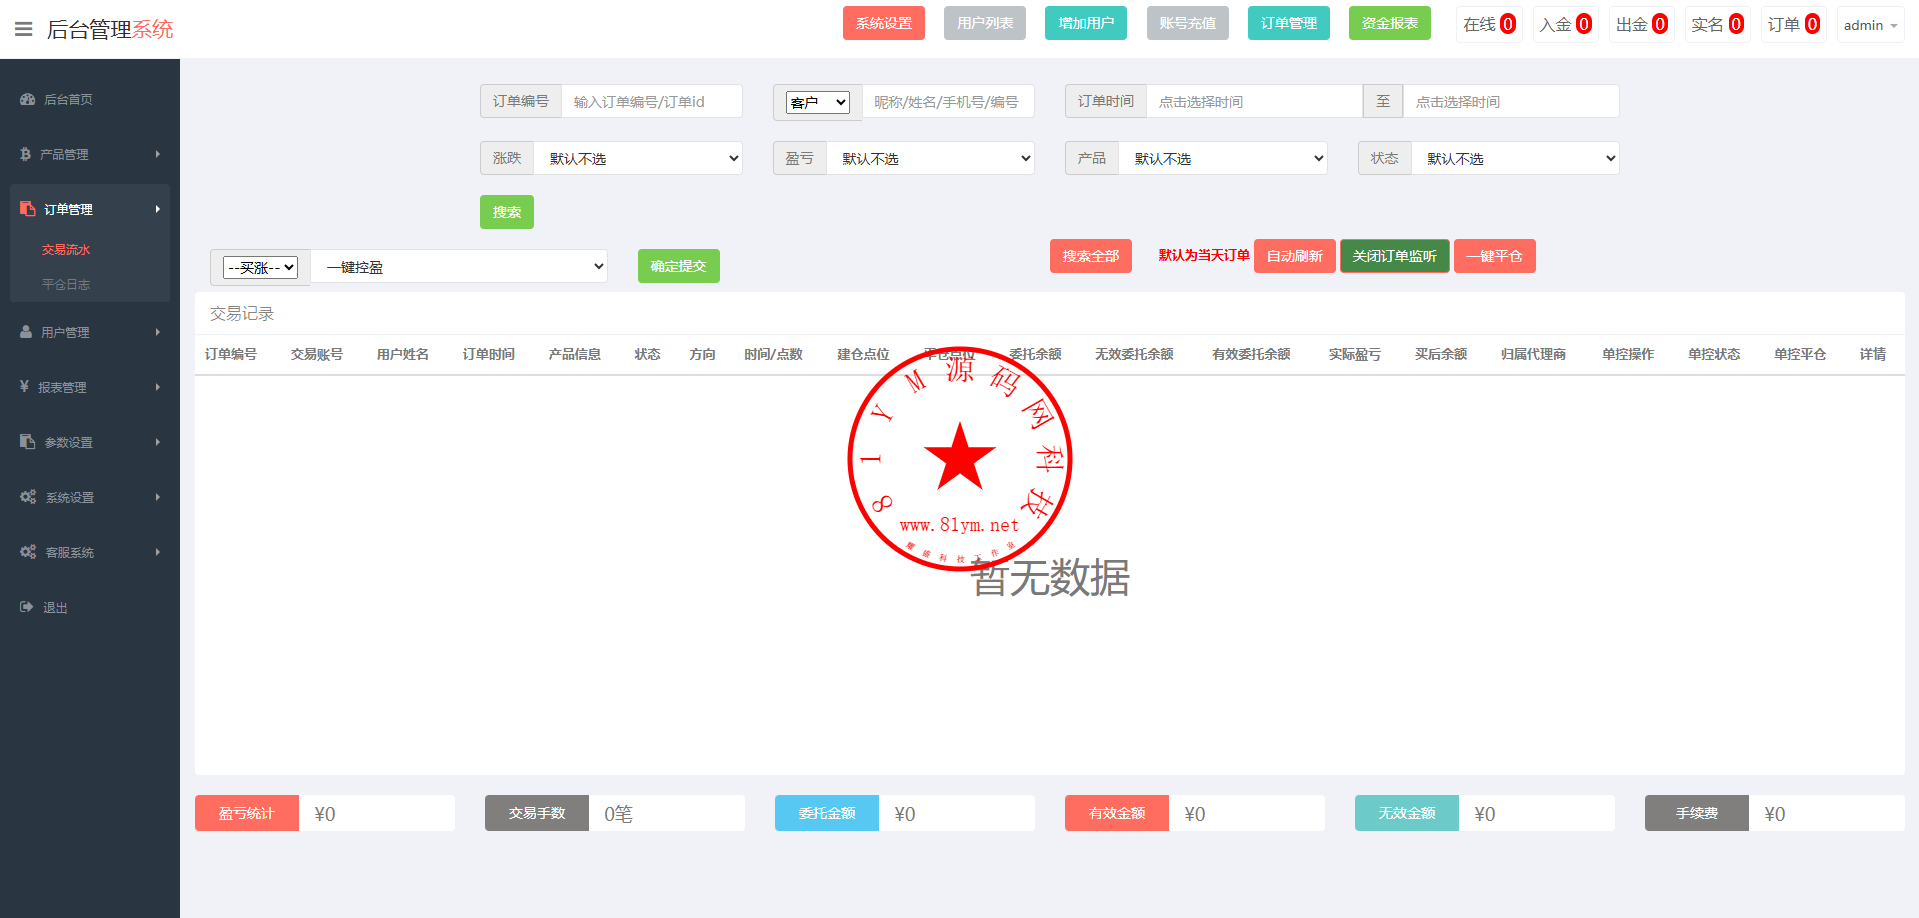The width and height of the screenshot is (1919, 918).
Task: Focus the 订单编号 input field
Action: tap(651, 101)
